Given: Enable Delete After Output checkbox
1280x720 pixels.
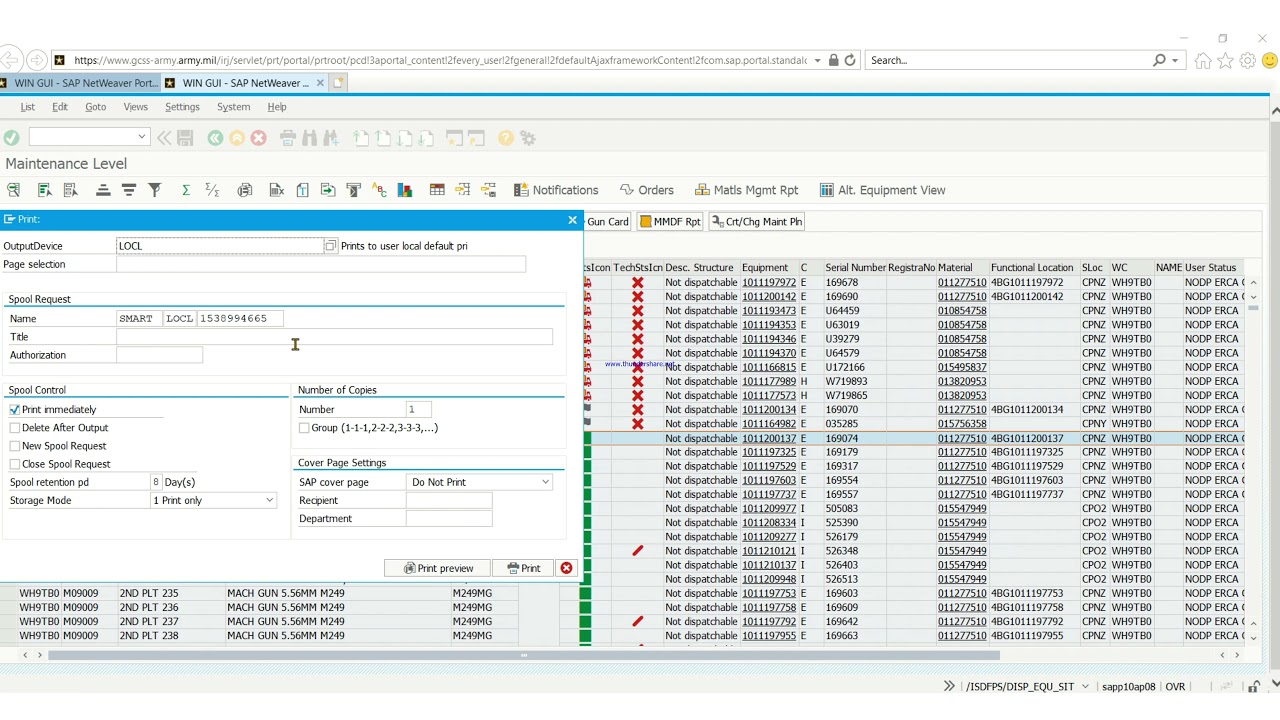Looking at the screenshot, I should click(x=15, y=428).
